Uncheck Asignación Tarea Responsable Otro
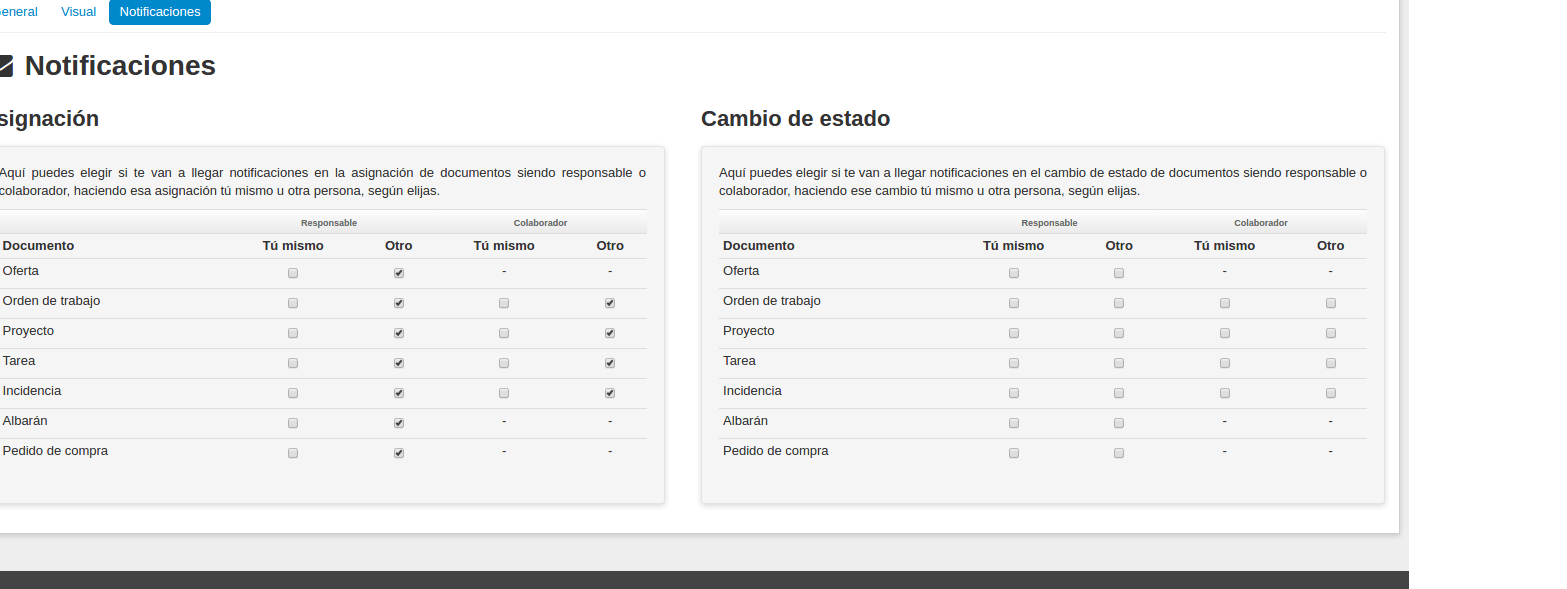 point(399,363)
